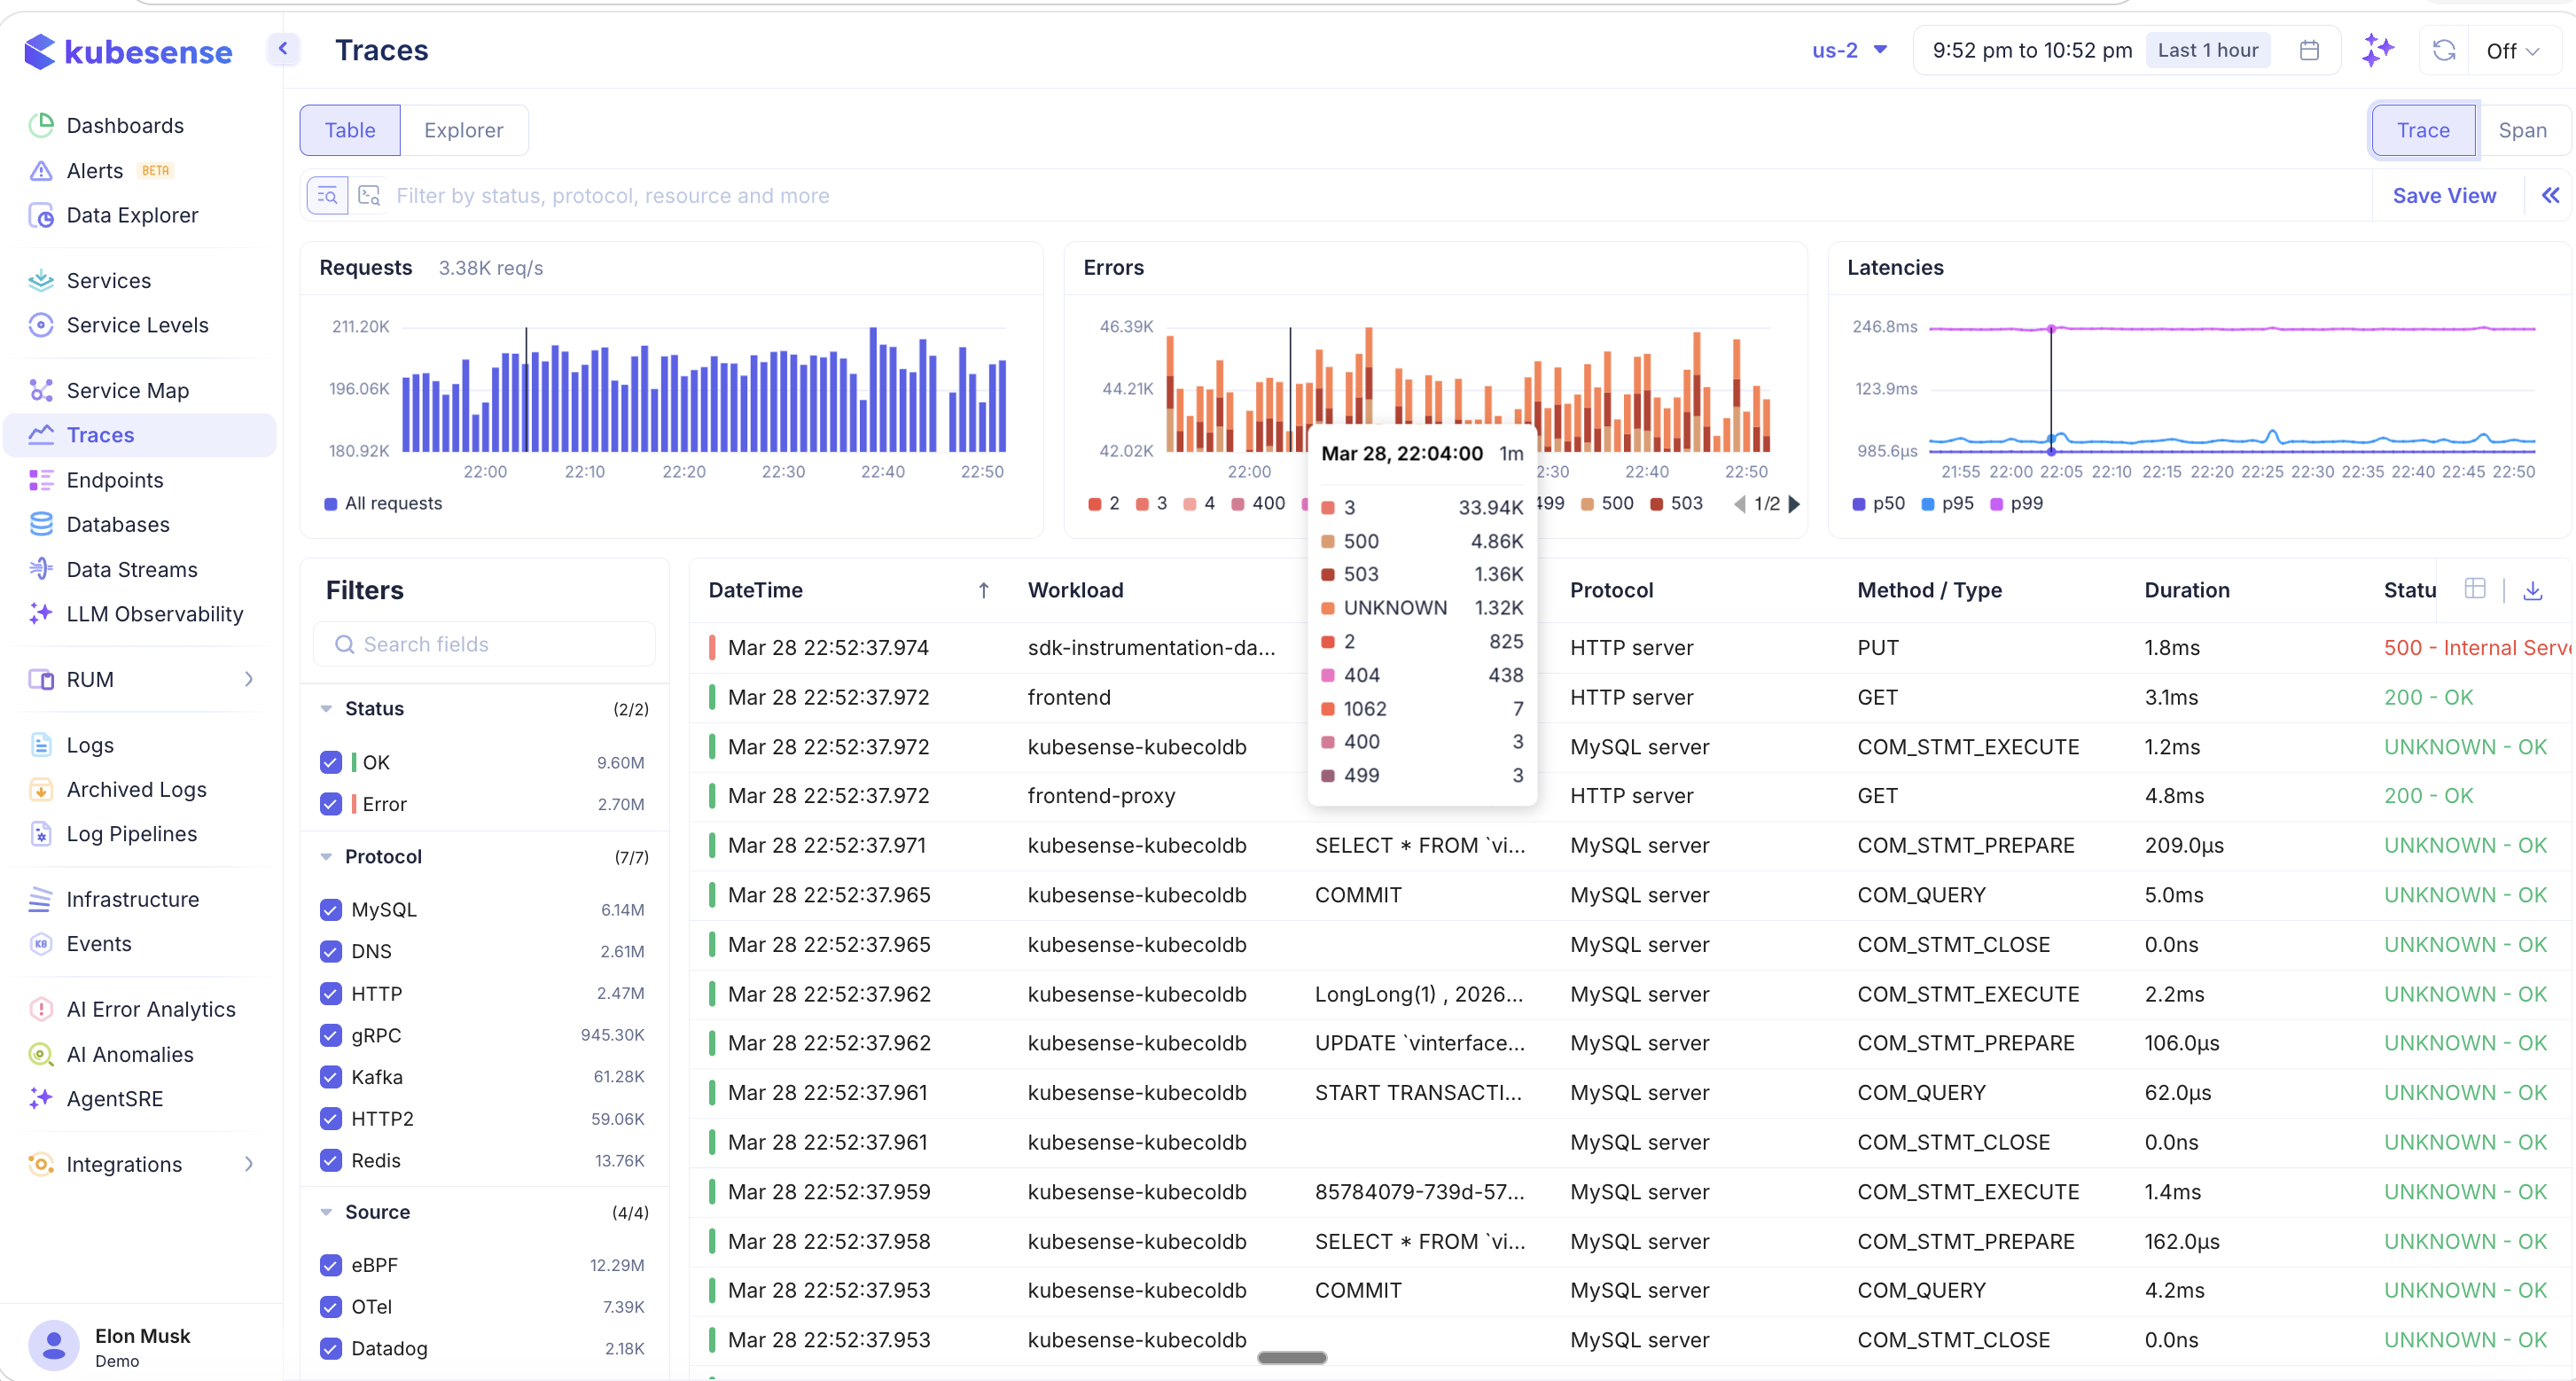This screenshot has width=2576, height=1381.
Task: Disable the eBPF source checkbox
Action: point(331,1265)
